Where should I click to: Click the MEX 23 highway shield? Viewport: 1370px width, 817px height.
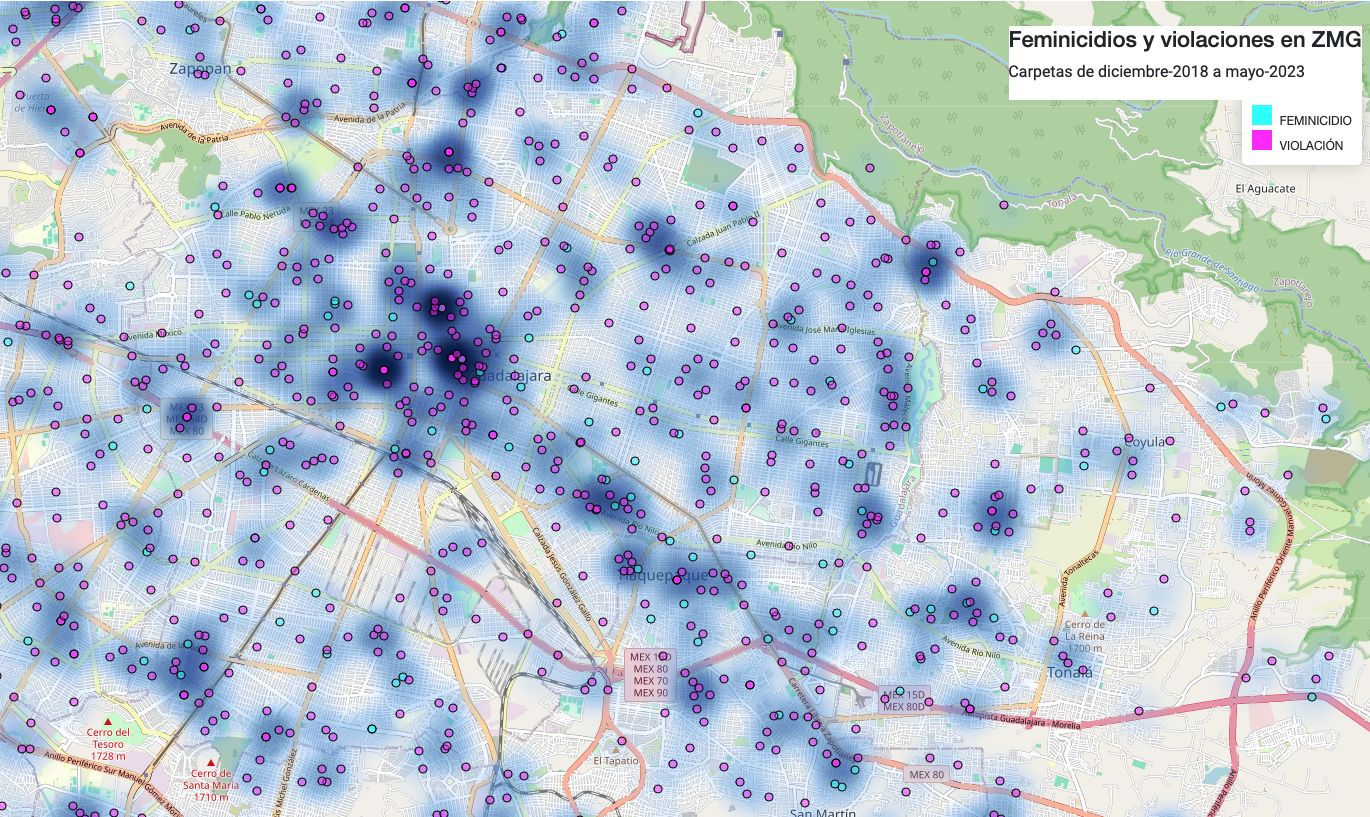[x=317, y=212]
